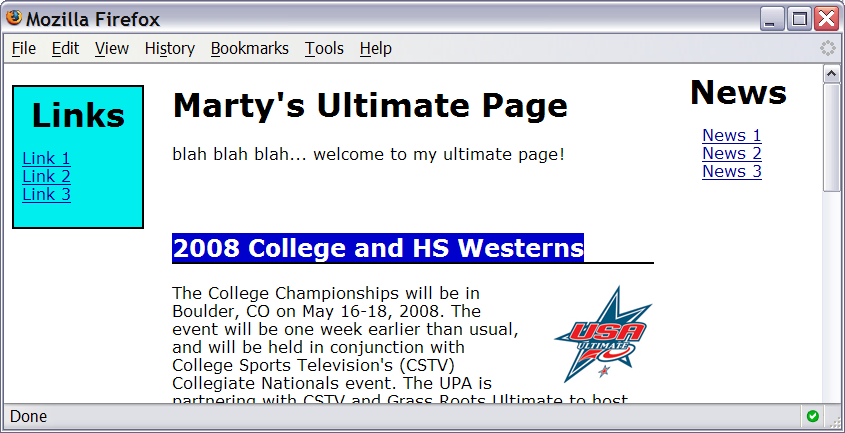
Task: Open the Bookmarks menu
Action: (249, 48)
